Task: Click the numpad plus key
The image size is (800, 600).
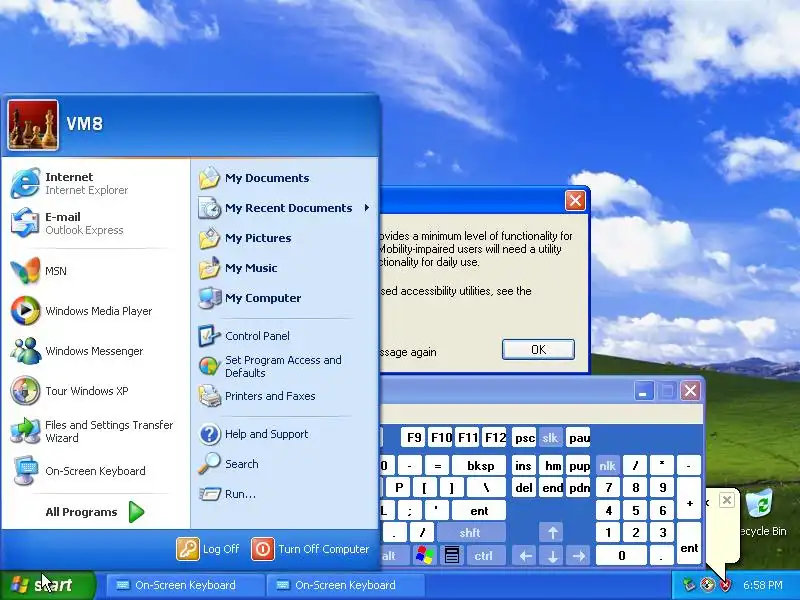Action: click(689, 499)
